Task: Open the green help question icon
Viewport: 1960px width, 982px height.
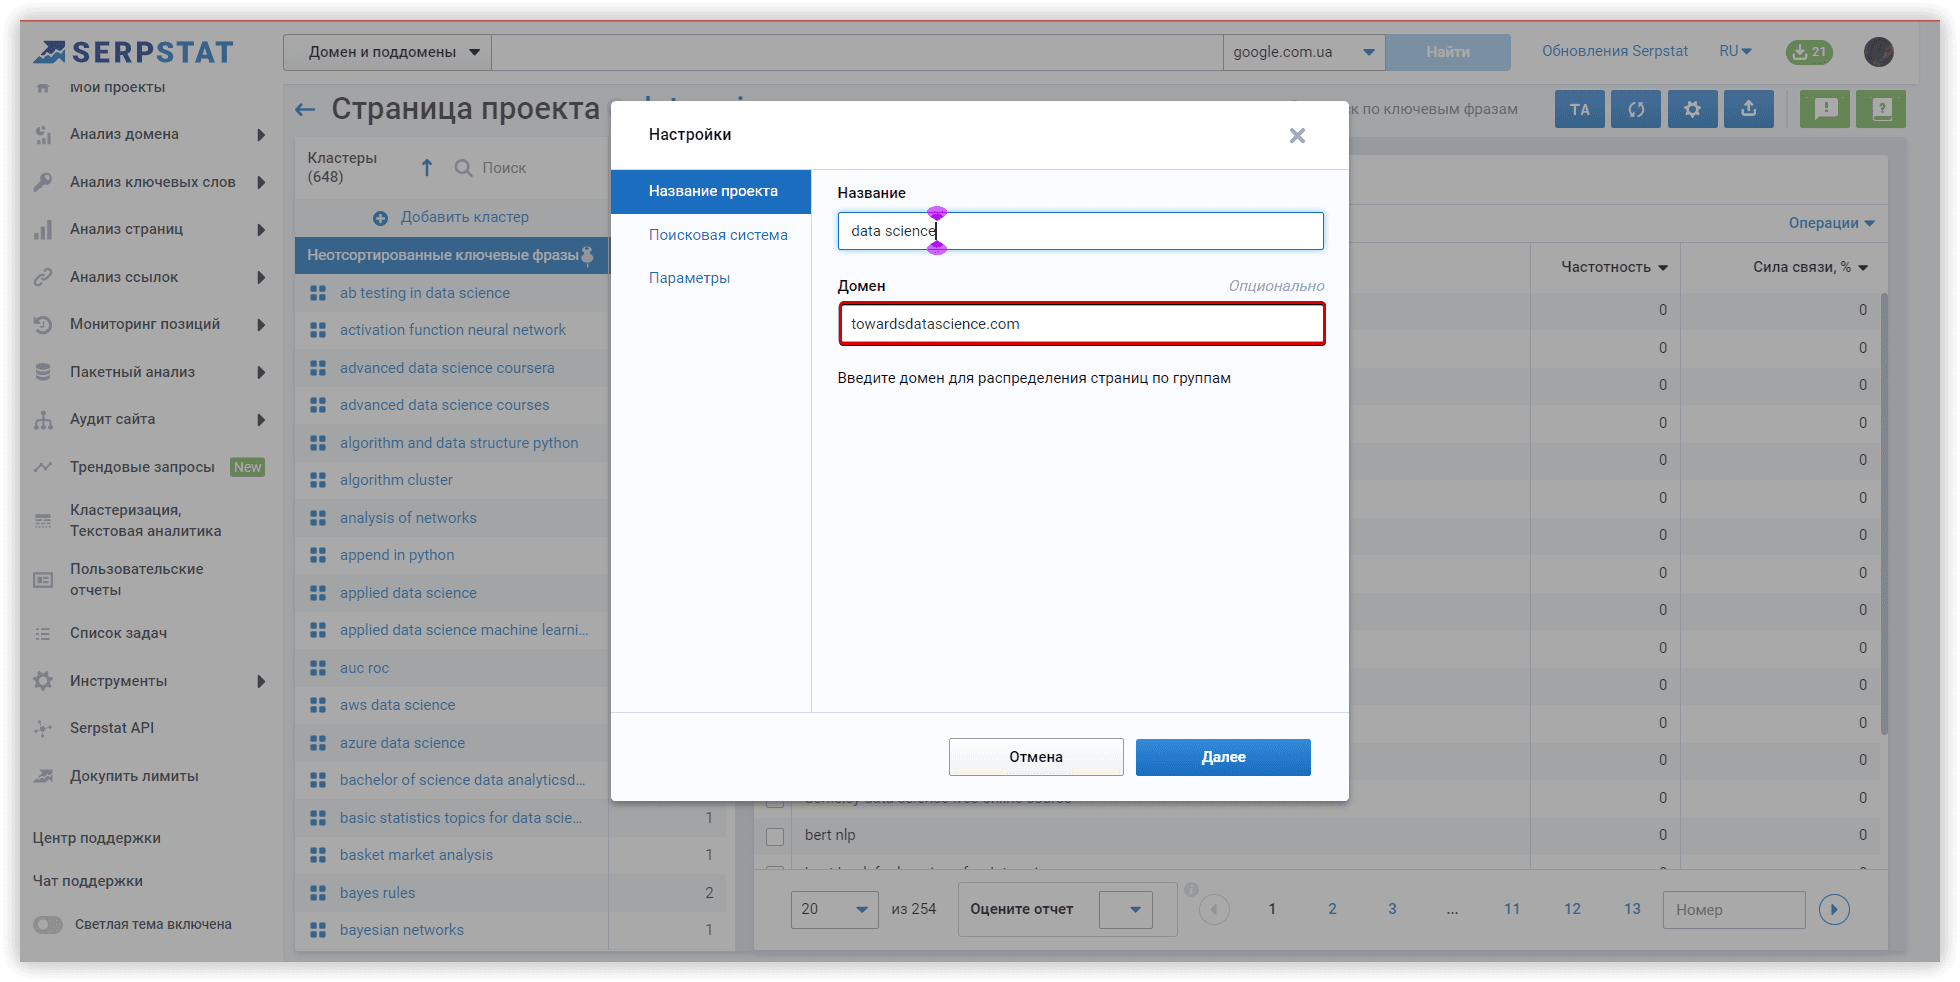Action: (1881, 109)
